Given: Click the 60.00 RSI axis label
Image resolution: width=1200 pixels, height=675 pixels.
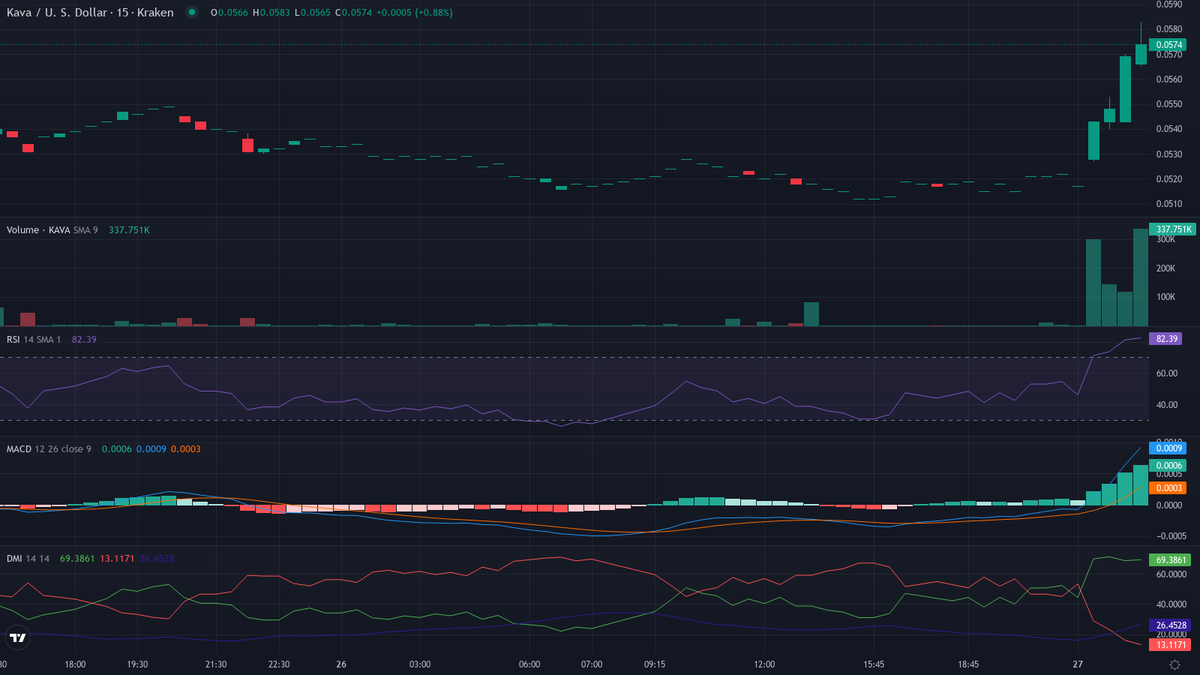Looking at the screenshot, I should pos(1165,373).
